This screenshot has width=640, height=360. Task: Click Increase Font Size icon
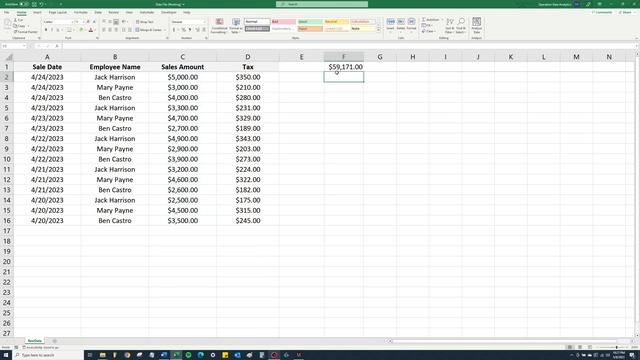coord(88,22)
